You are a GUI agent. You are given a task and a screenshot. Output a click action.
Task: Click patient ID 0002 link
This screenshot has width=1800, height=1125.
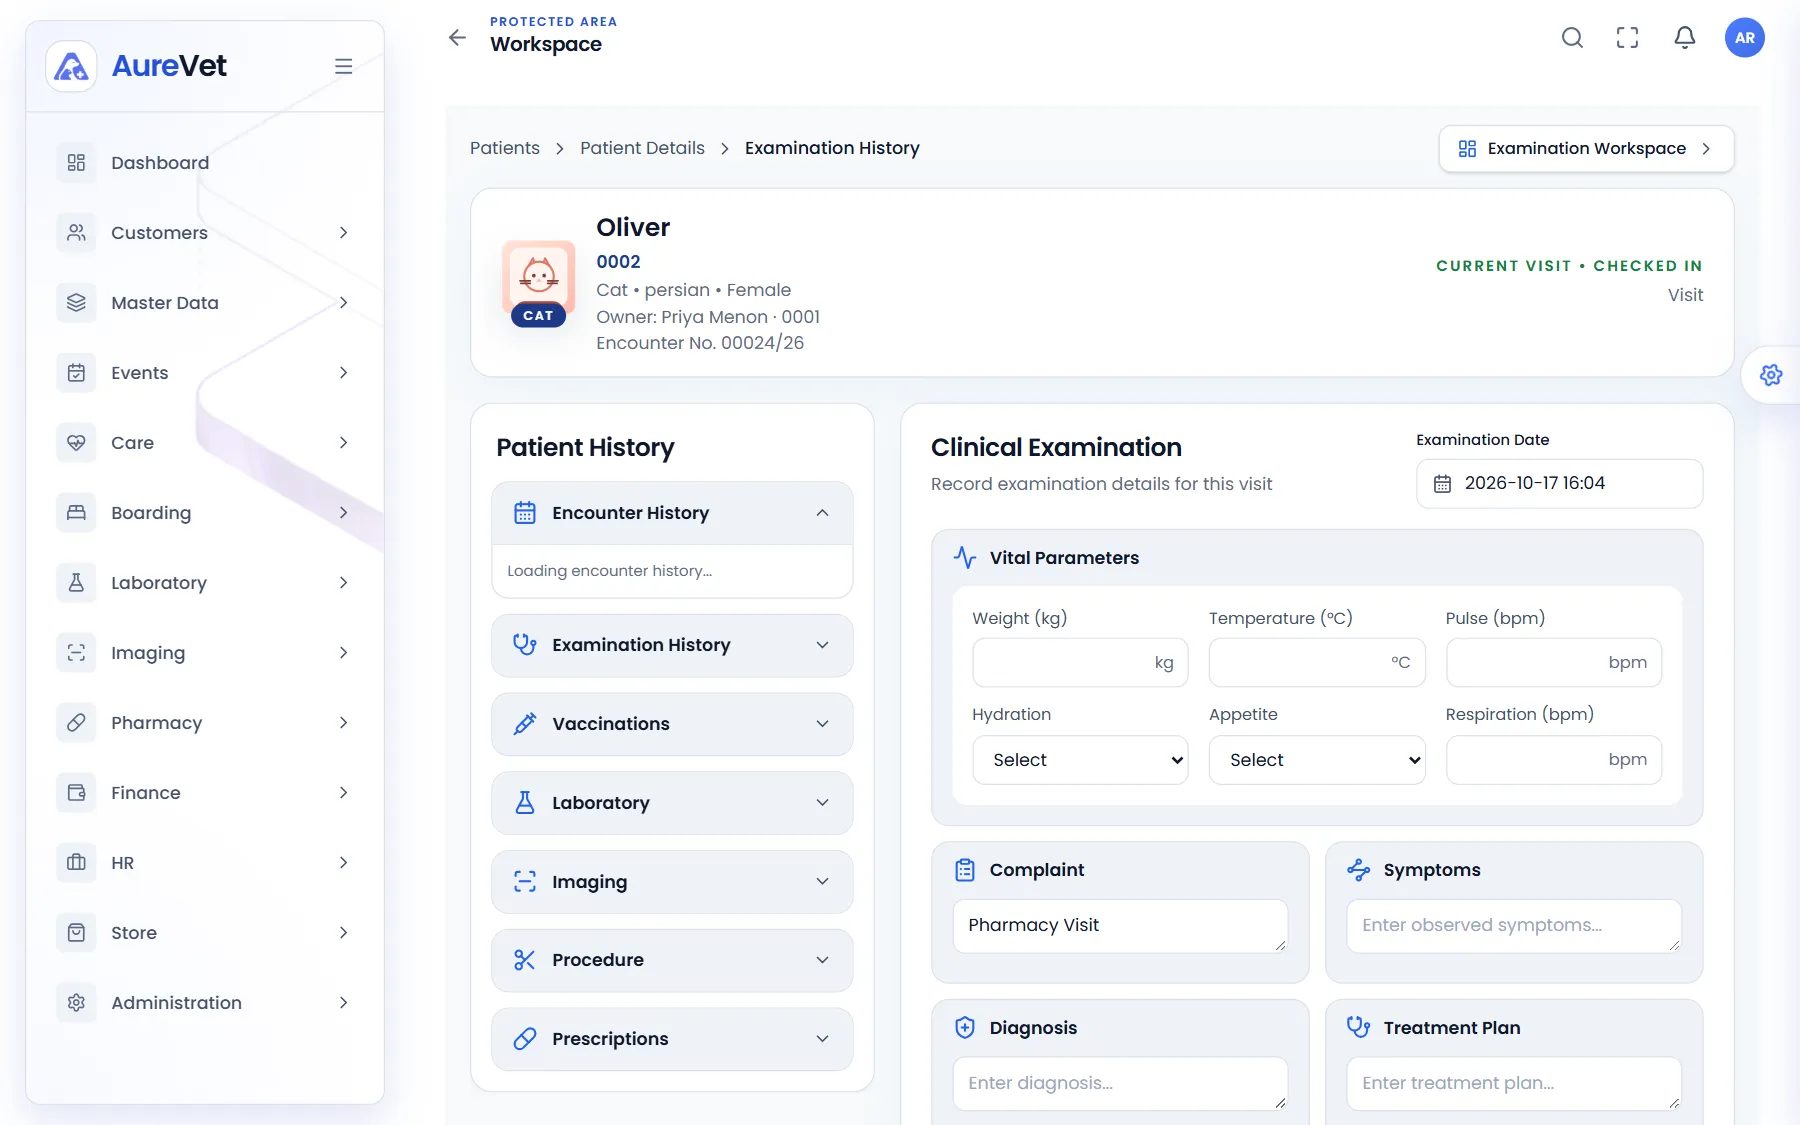coord(618,262)
